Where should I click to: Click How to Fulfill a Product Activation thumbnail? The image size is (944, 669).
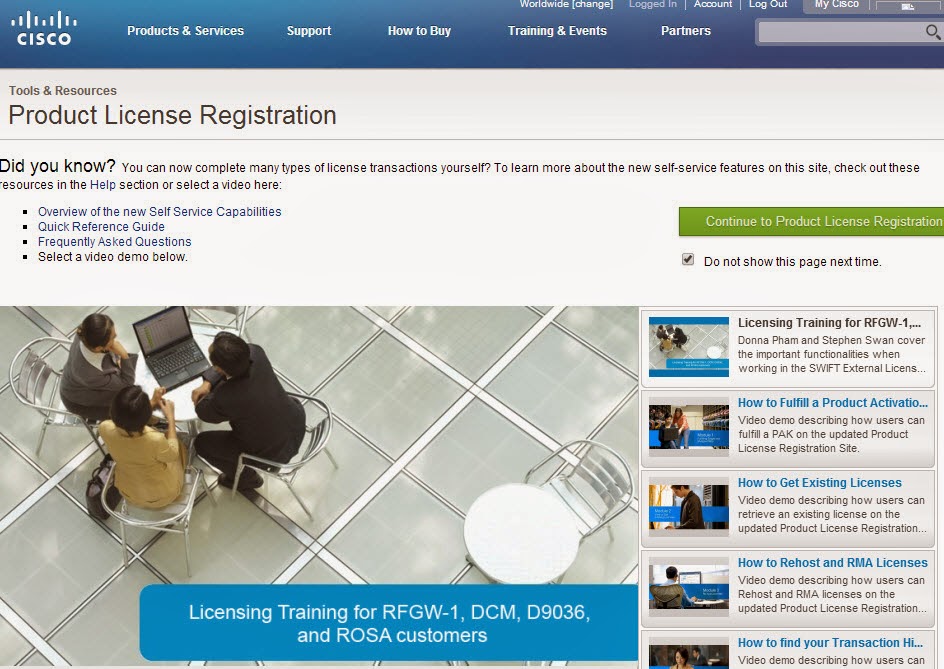click(689, 427)
